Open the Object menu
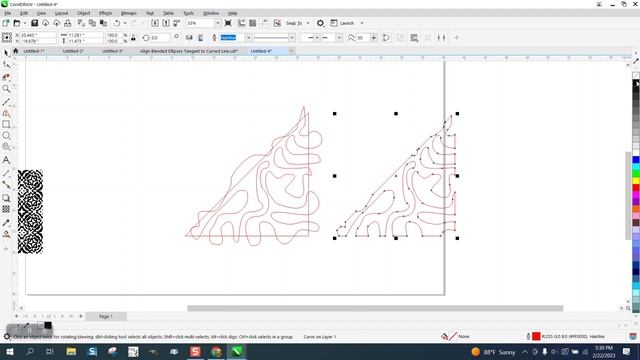Viewport: 640px width, 360px height. 83,13
